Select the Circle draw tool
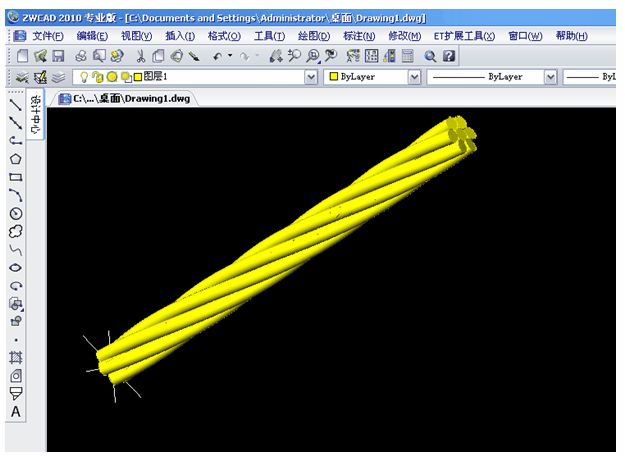 pyautogui.click(x=15, y=213)
